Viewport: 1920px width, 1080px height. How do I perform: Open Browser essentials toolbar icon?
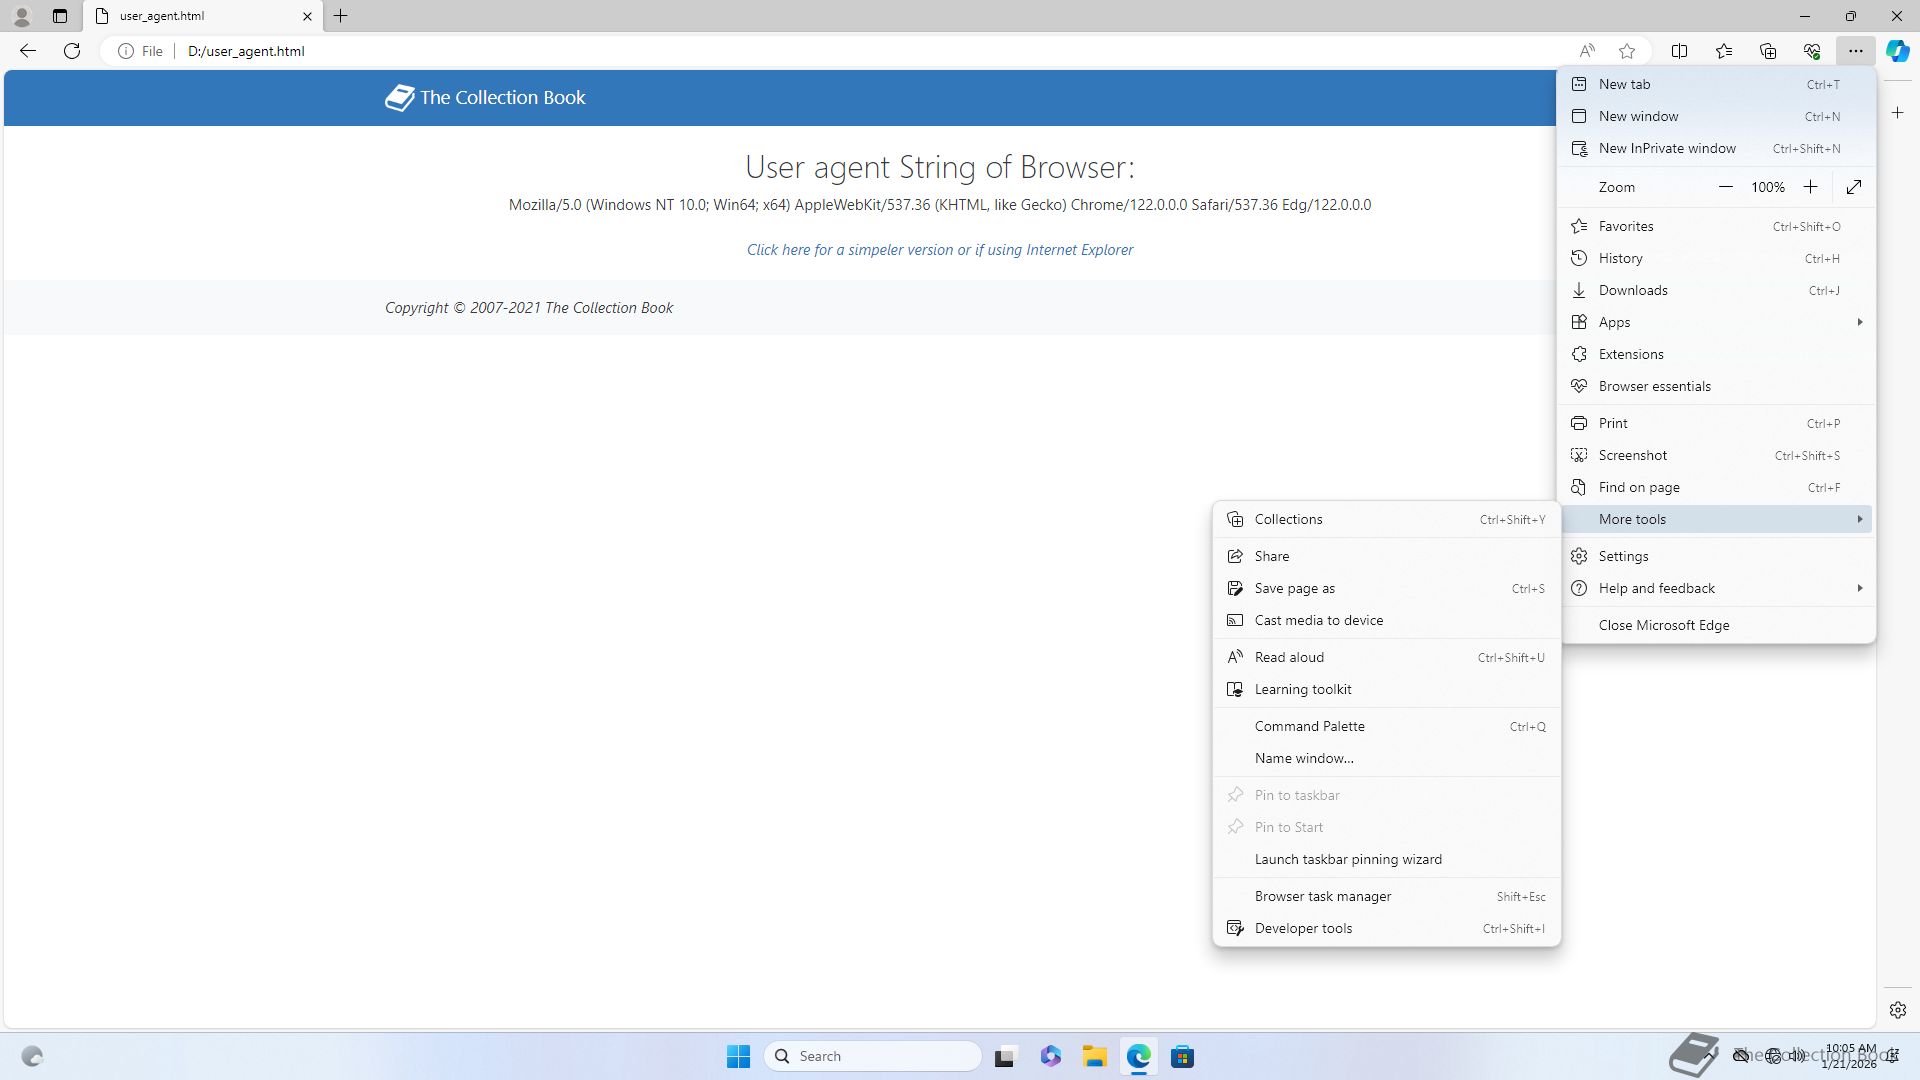(x=1812, y=51)
